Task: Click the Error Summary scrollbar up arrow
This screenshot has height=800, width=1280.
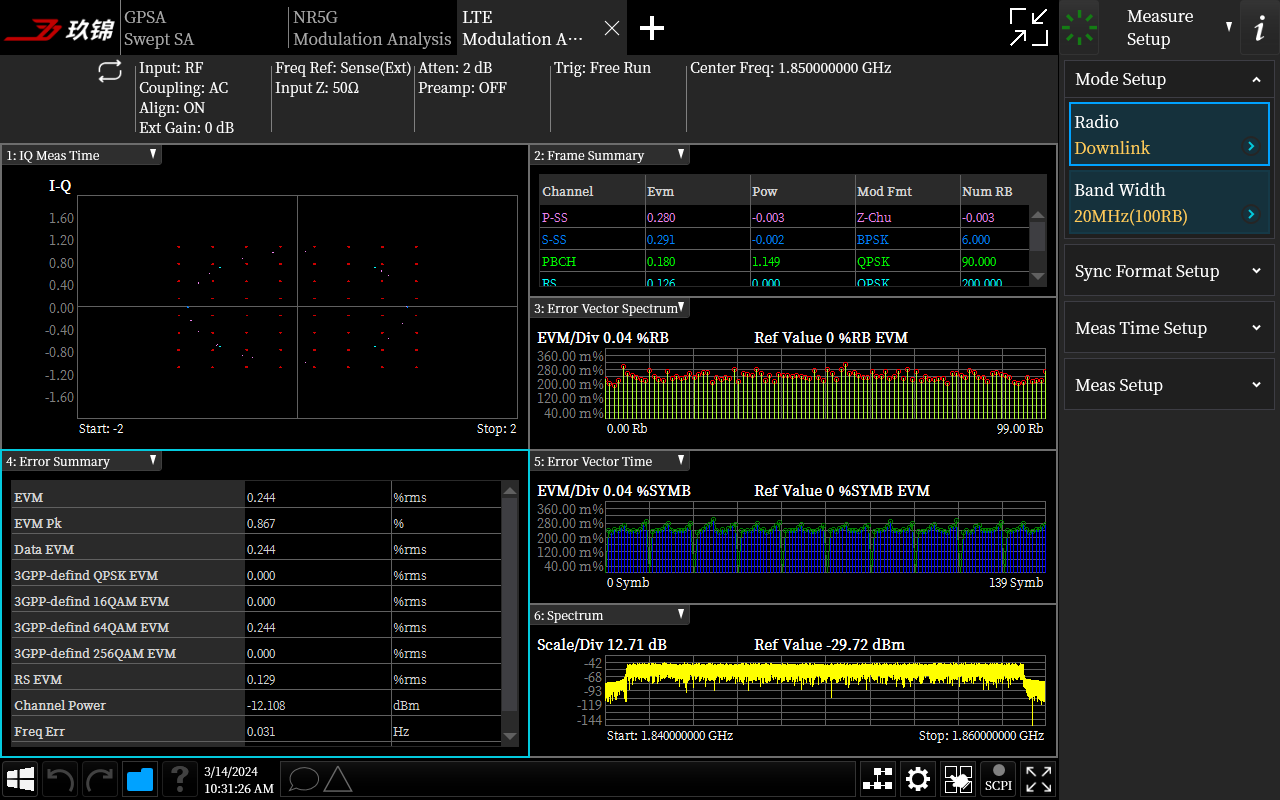Action: click(x=510, y=490)
